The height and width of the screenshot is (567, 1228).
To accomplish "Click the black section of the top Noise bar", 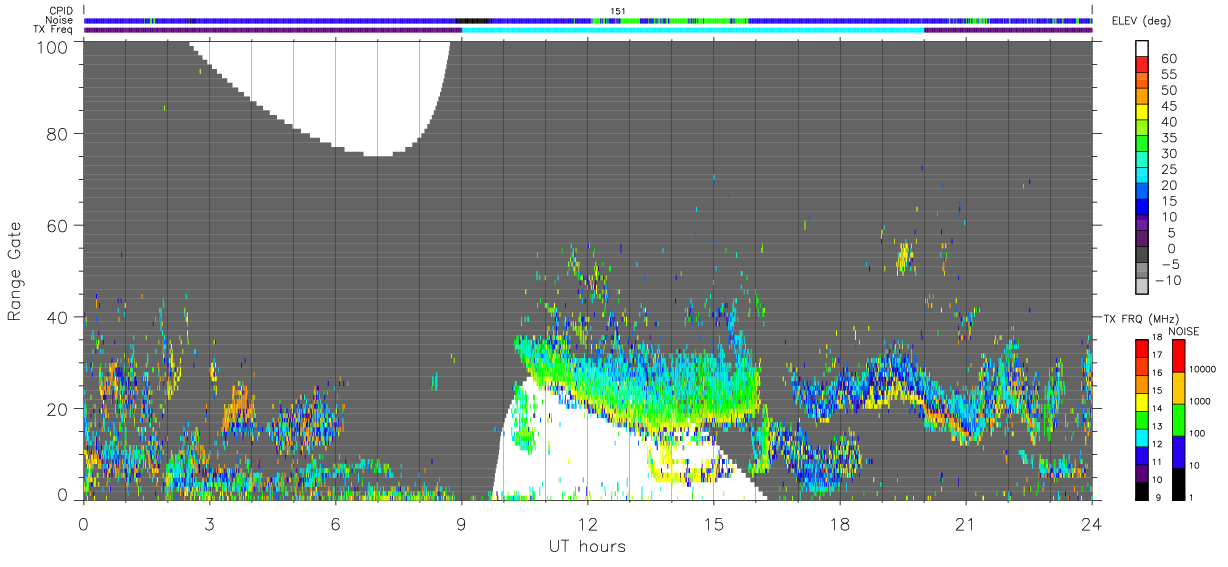I will [472, 20].
